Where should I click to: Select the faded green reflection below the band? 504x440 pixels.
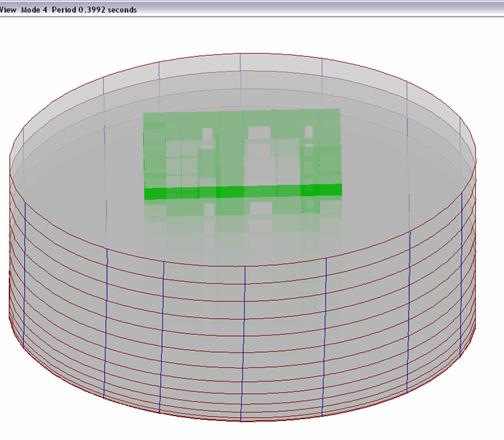pyautogui.click(x=243, y=220)
